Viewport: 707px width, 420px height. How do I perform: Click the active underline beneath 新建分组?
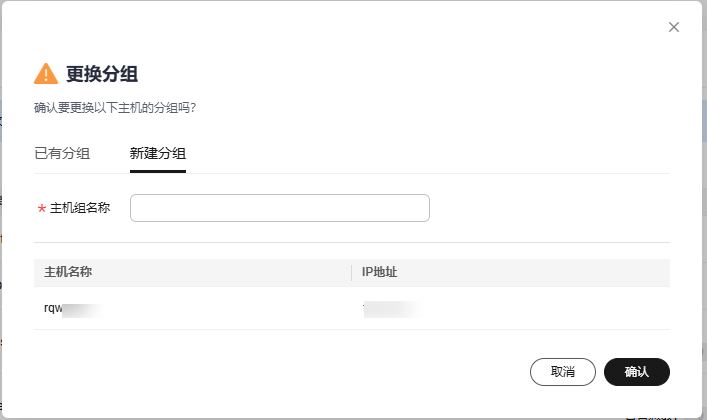pyautogui.click(x=158, y=171)
